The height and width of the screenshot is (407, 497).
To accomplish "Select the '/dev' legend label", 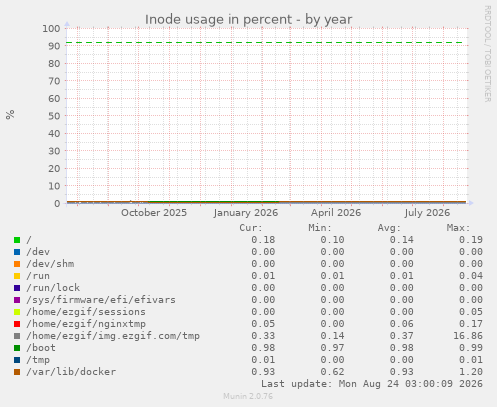I will [x=38, y=252].
